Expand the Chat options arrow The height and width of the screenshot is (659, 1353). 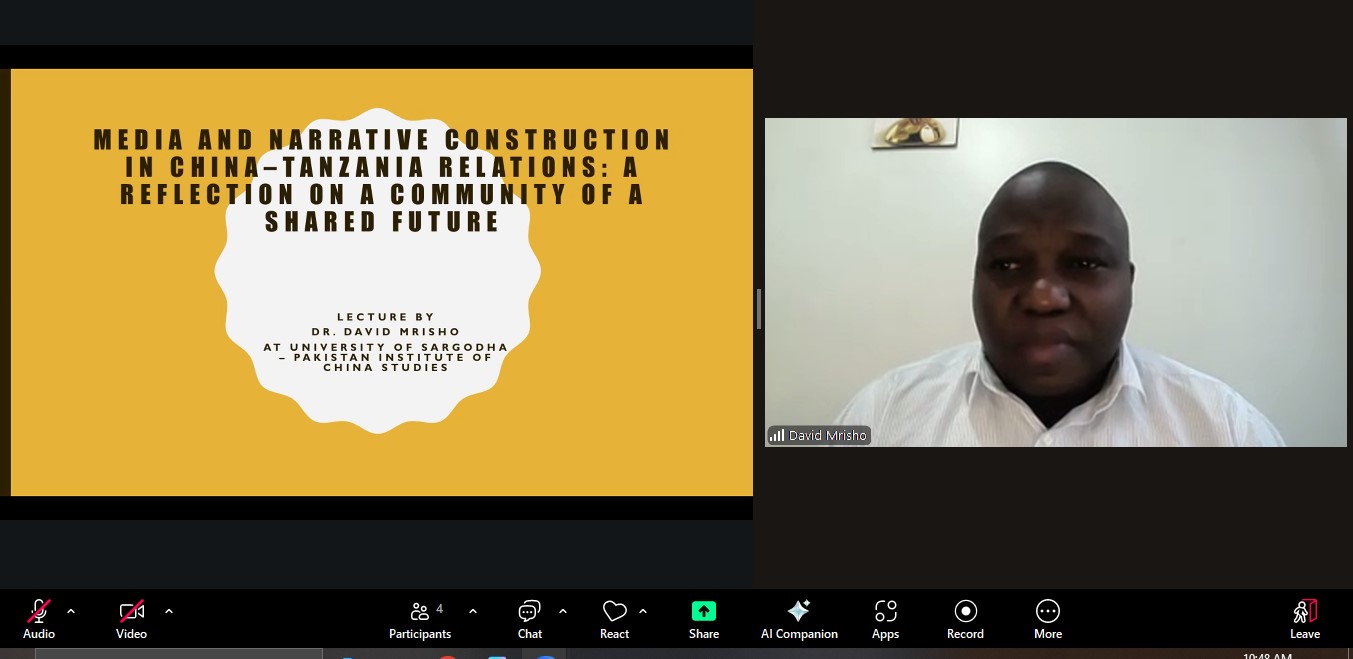tap(563, 611)
